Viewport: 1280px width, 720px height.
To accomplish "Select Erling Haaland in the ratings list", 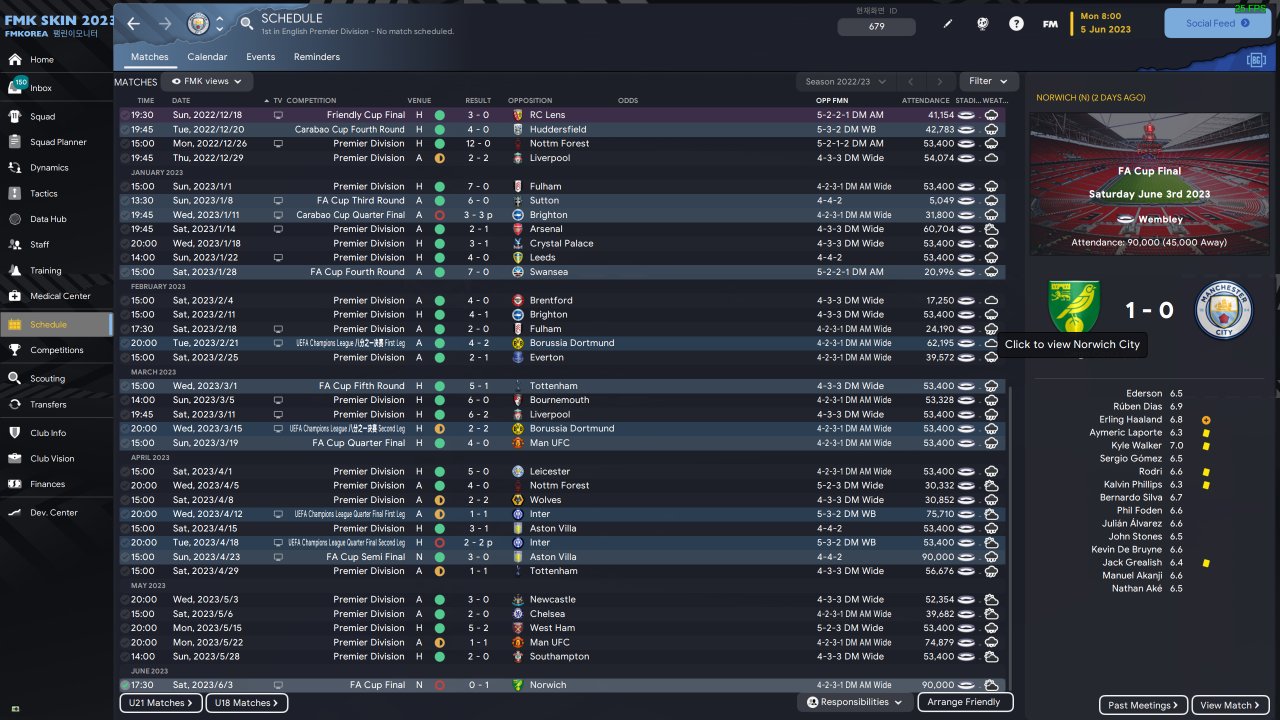I will (x=1130, y=420).
